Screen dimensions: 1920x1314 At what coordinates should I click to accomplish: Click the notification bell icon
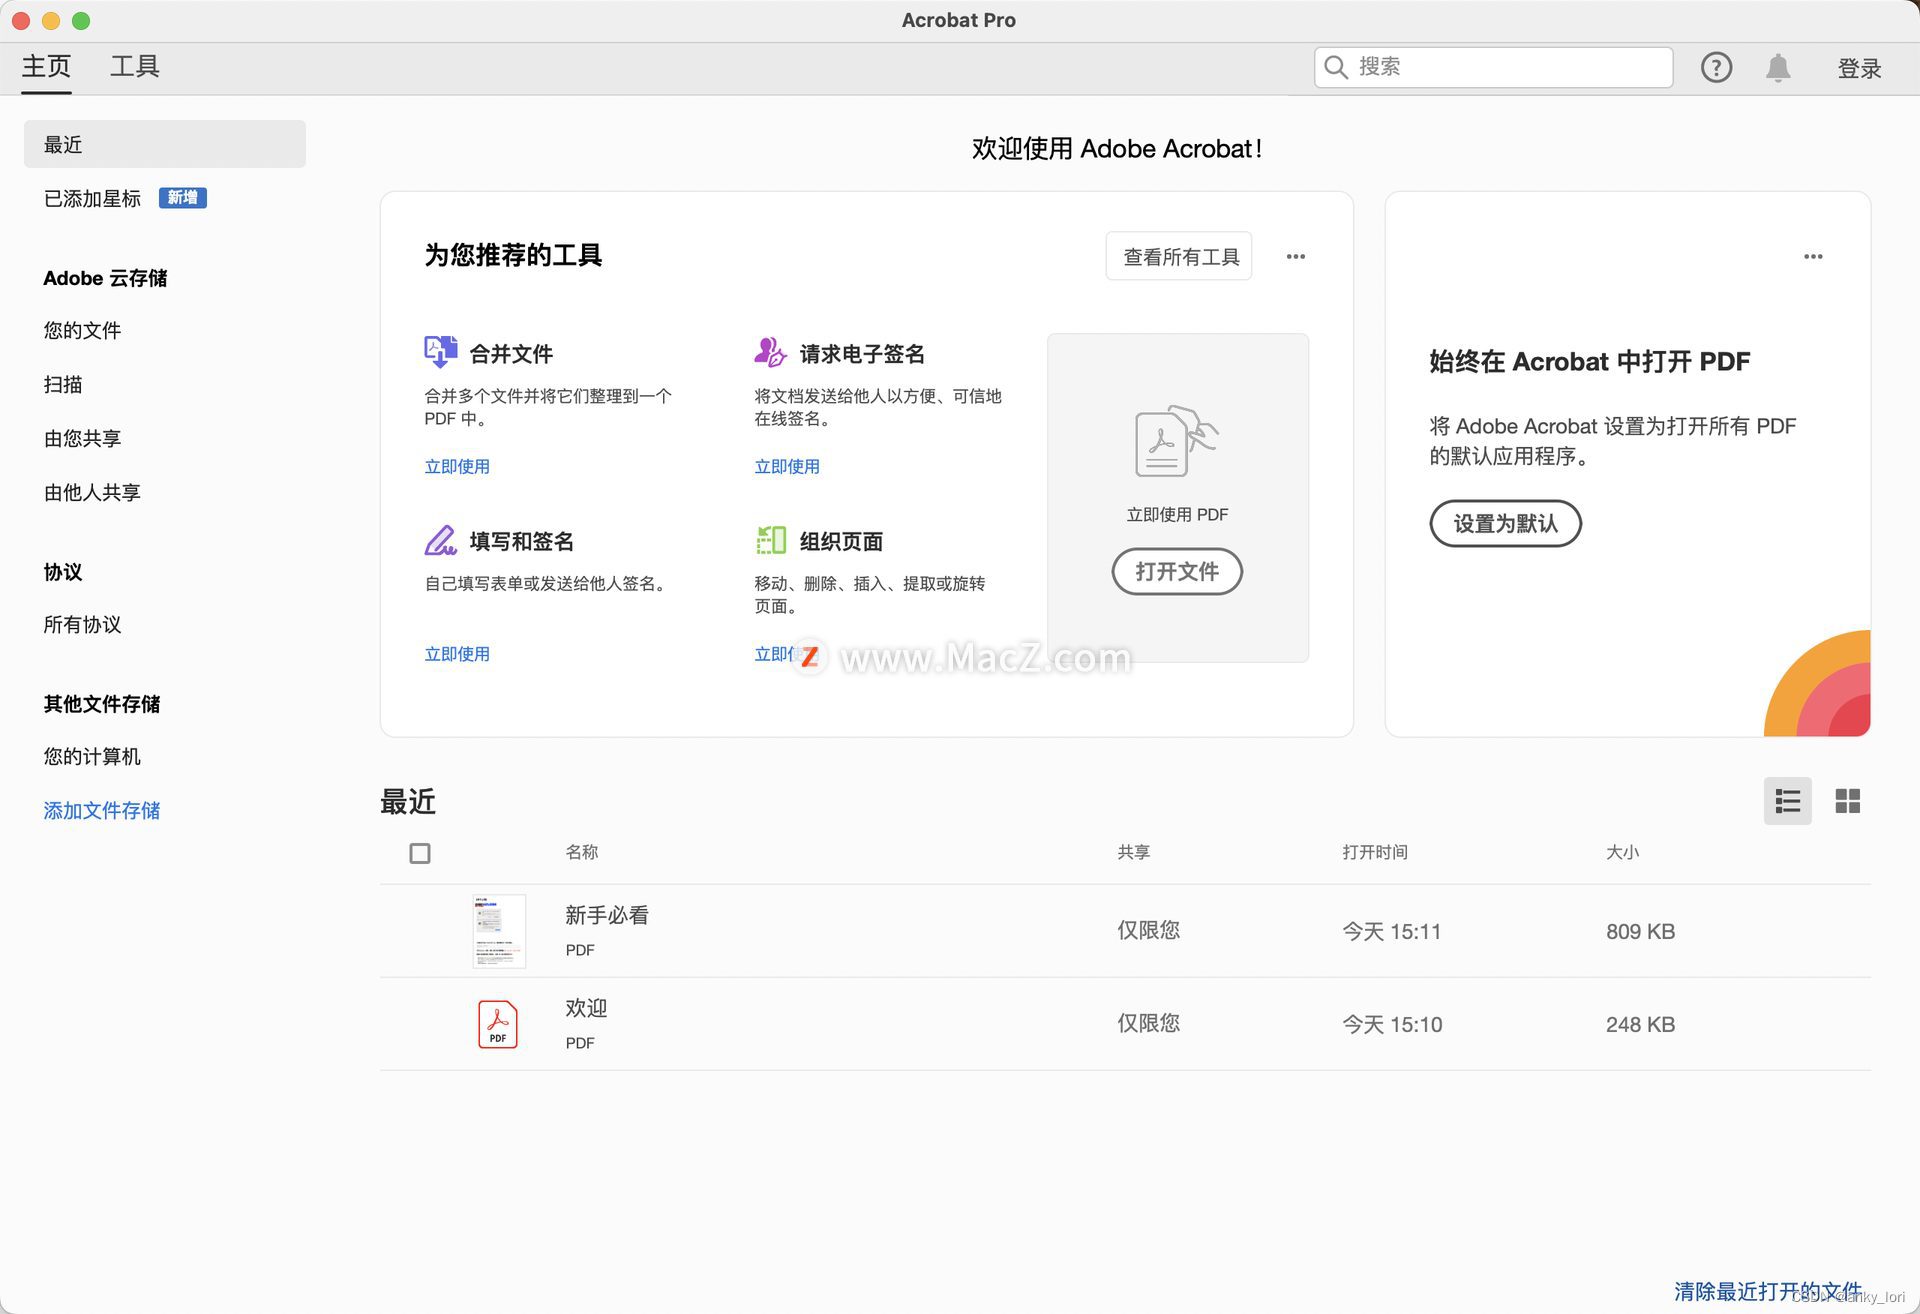[1778, 67]
